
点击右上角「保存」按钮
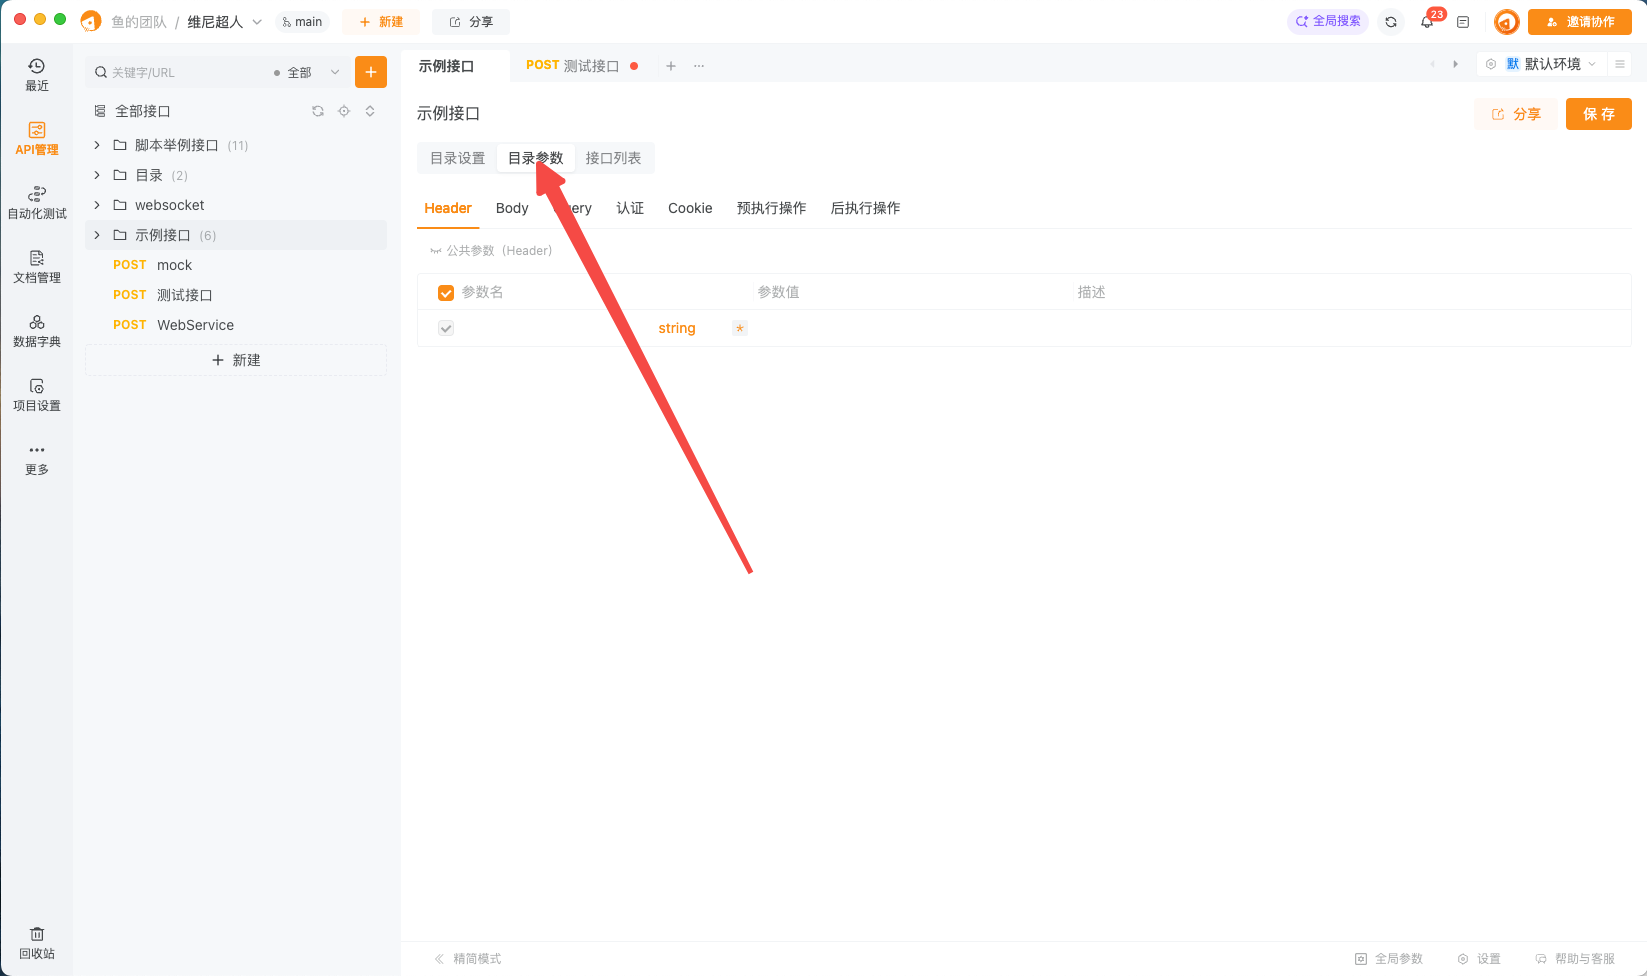point(1598,113)
